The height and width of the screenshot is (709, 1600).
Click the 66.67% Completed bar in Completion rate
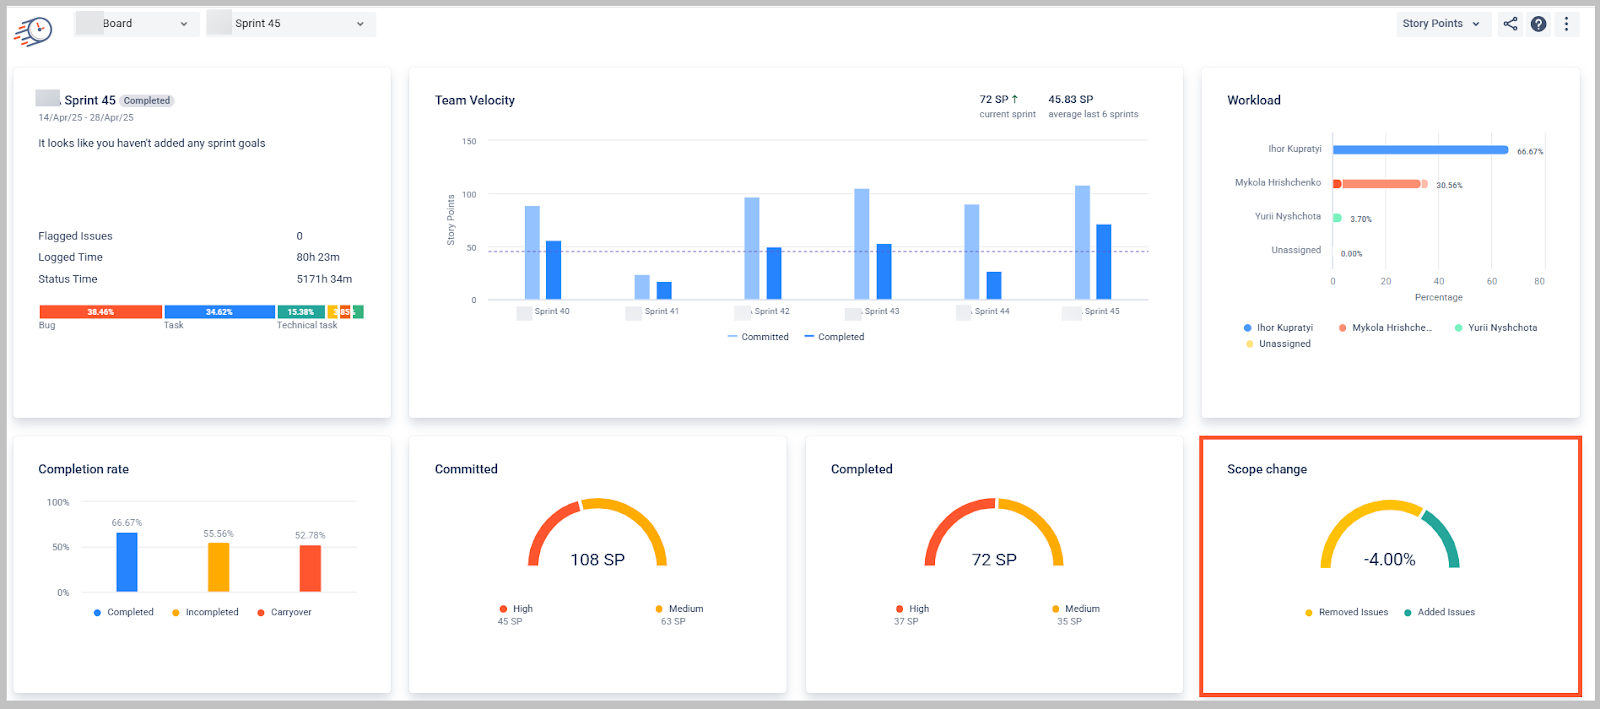pos(127,562)
